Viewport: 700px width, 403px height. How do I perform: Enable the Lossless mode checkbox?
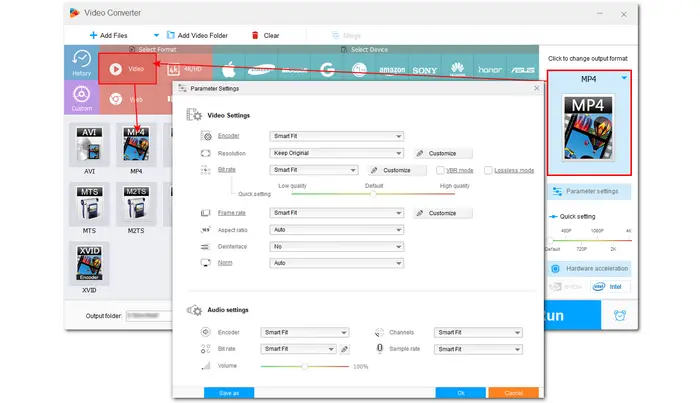488,170
